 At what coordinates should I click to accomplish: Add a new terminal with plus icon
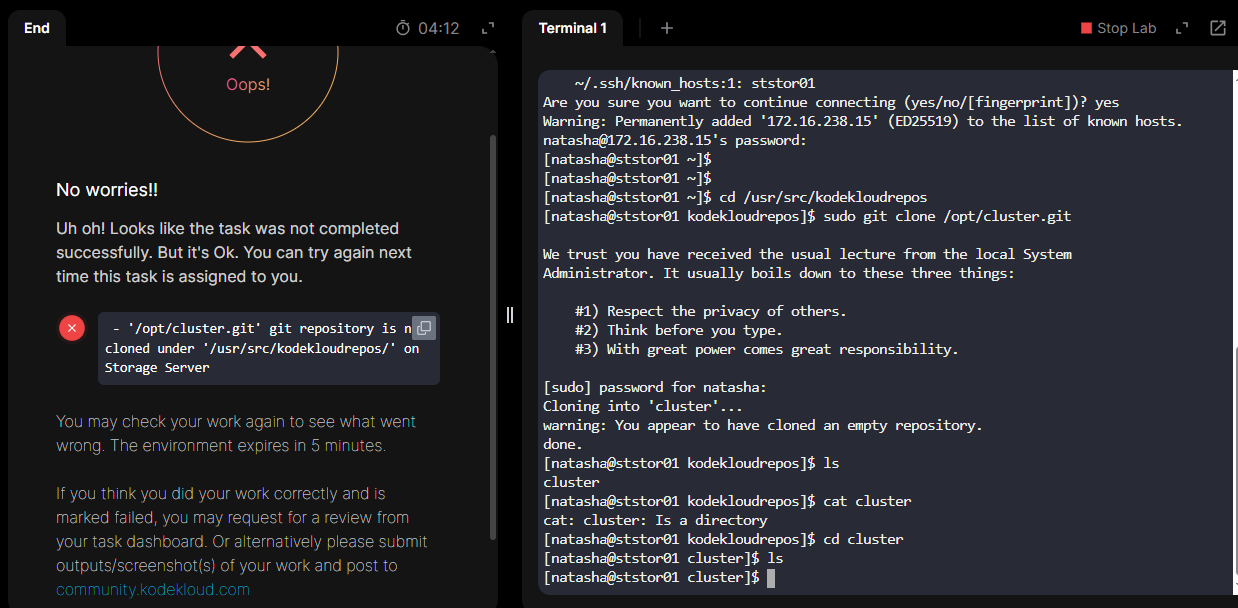point(667,28)
